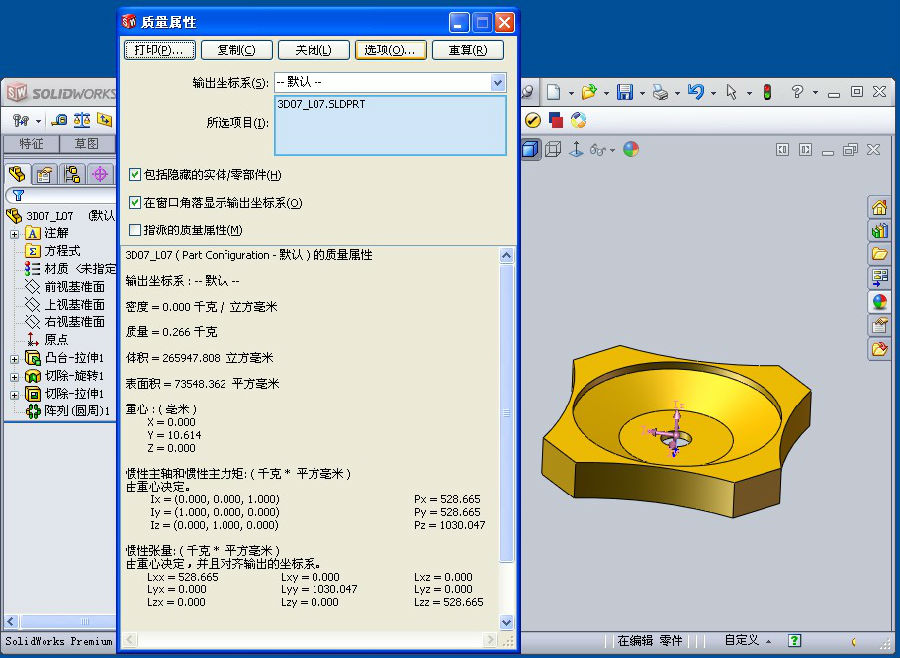Click the Save icon in the toolbar

(x=624, y=92)
